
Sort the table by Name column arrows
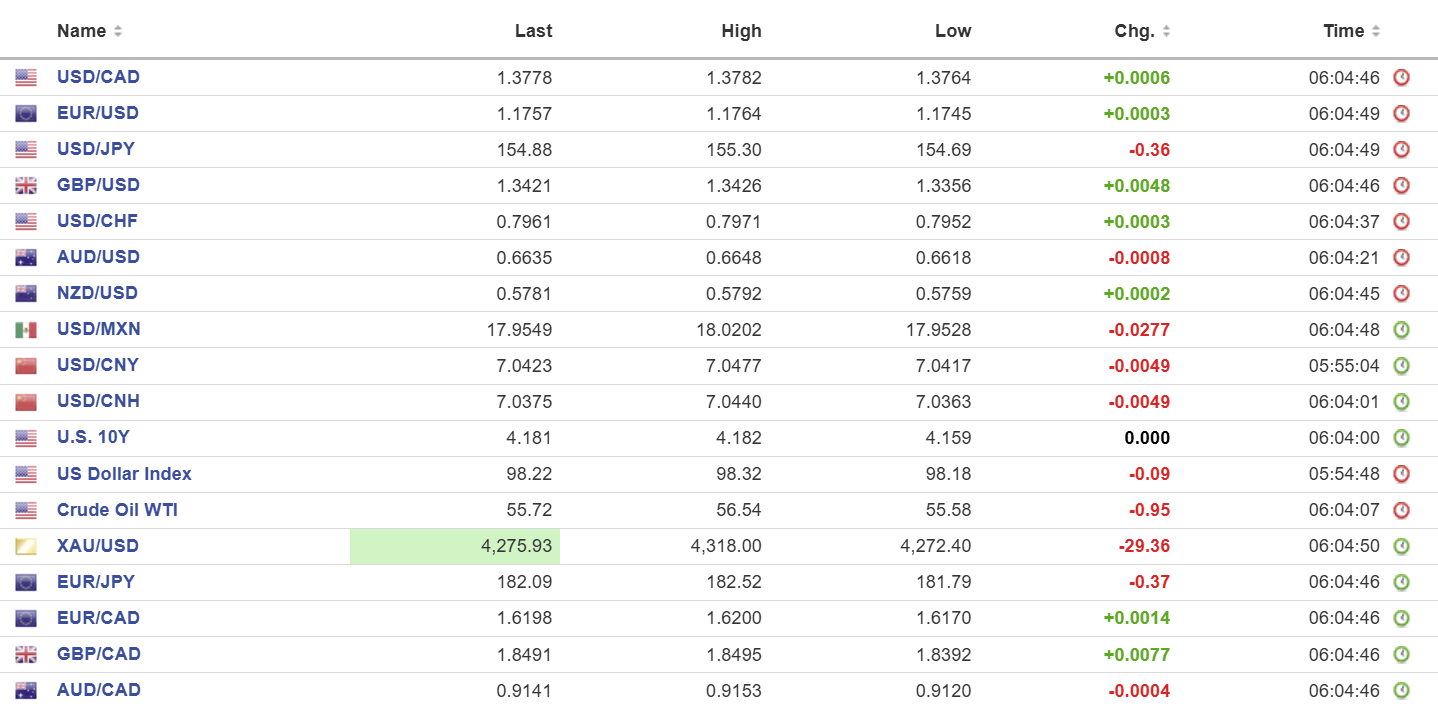(118, 31)
